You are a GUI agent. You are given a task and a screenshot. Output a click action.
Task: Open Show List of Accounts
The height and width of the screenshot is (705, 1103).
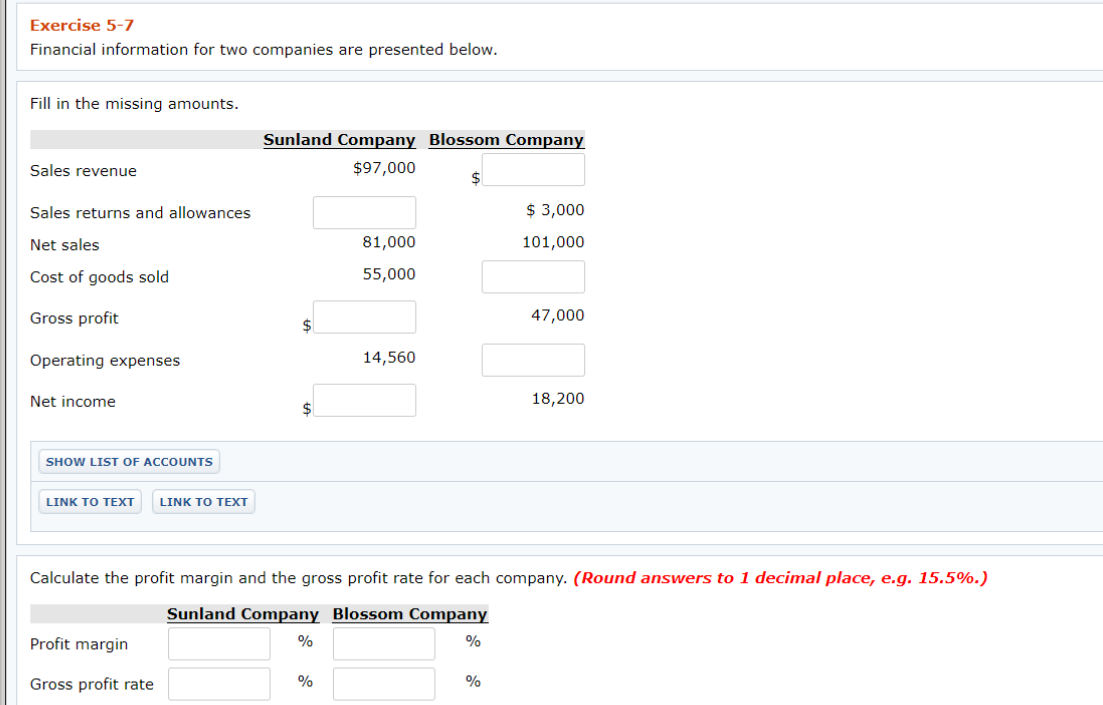tap(129, 462)
